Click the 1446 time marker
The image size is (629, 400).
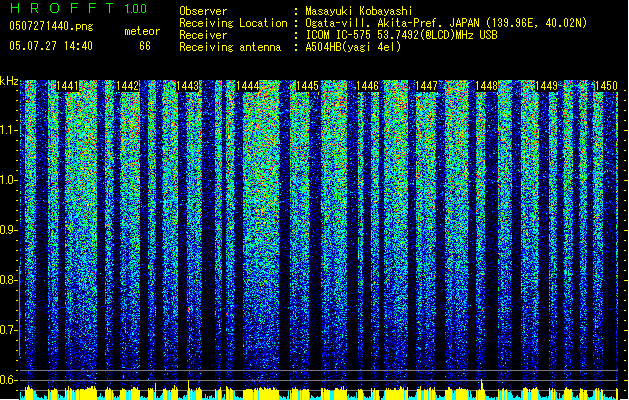click(x=367, y=86)
